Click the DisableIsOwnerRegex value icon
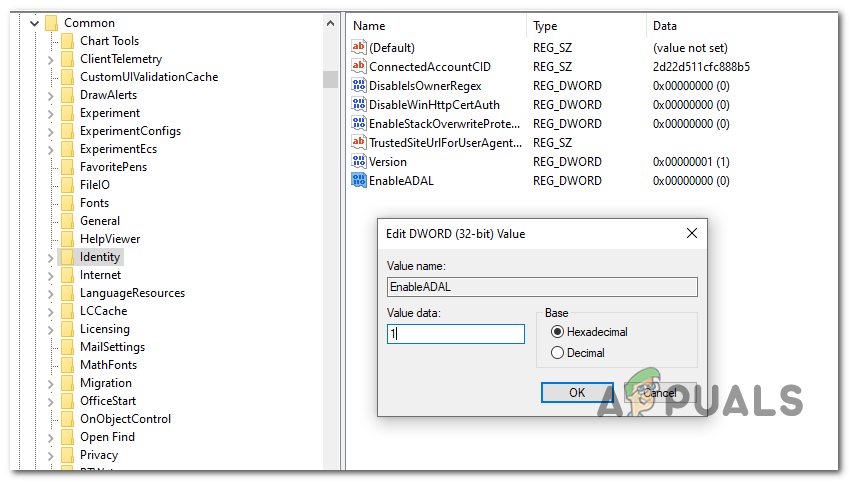Image resolution: width=849 pixels, height=481 pixels. (x=359, y=85)
